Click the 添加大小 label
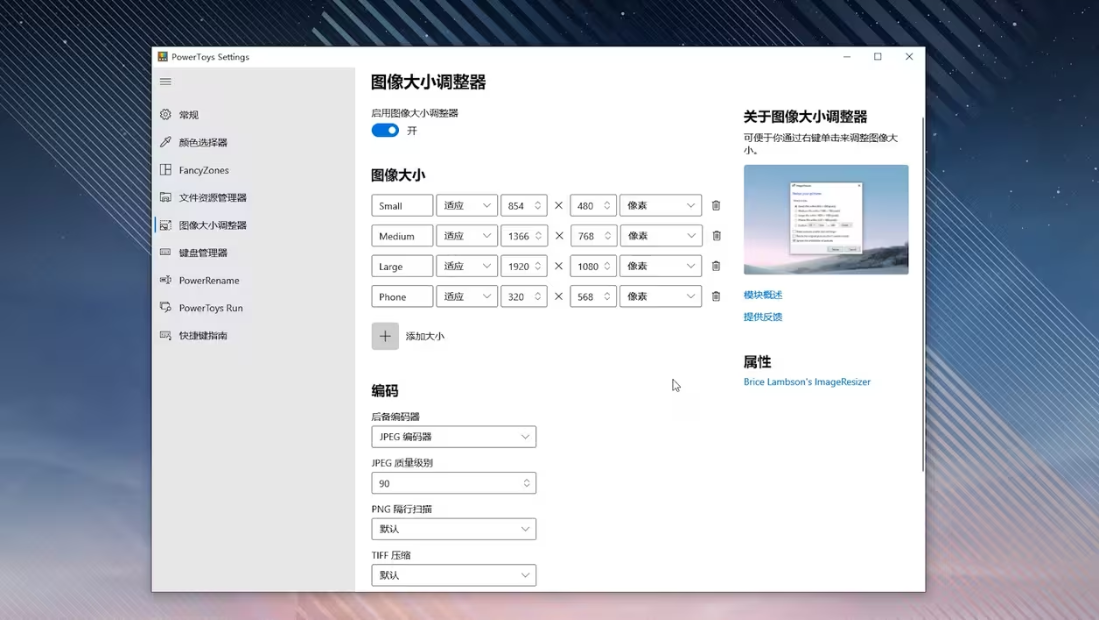 point(424,336)
